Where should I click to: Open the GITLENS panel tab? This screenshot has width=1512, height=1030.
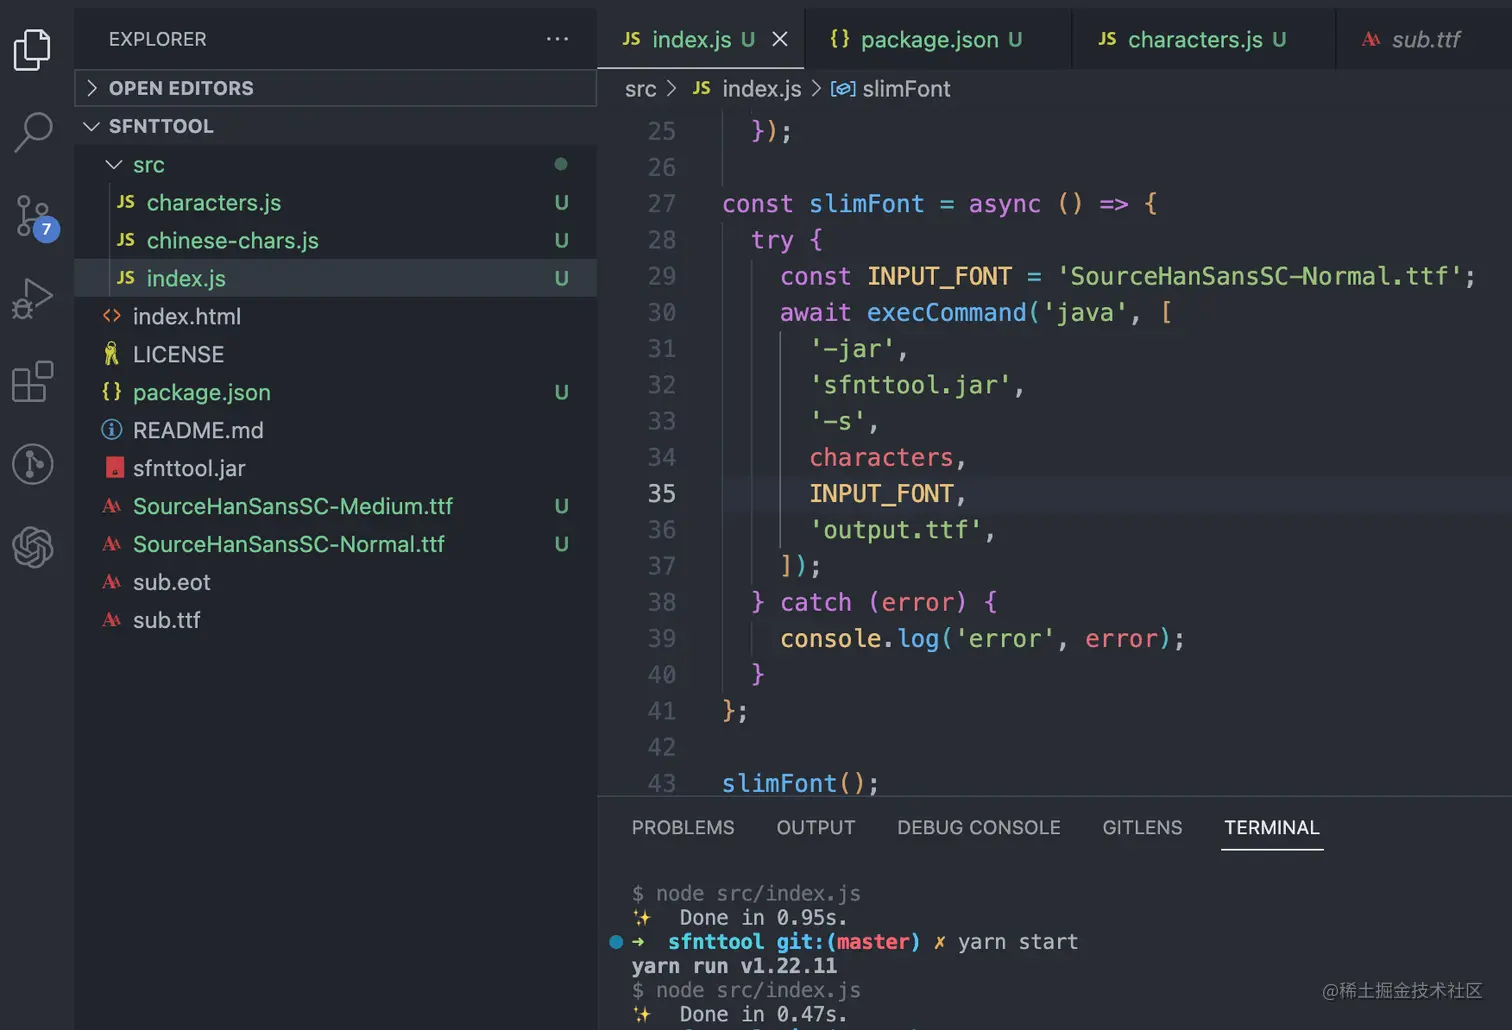(x=1142, y=828)
